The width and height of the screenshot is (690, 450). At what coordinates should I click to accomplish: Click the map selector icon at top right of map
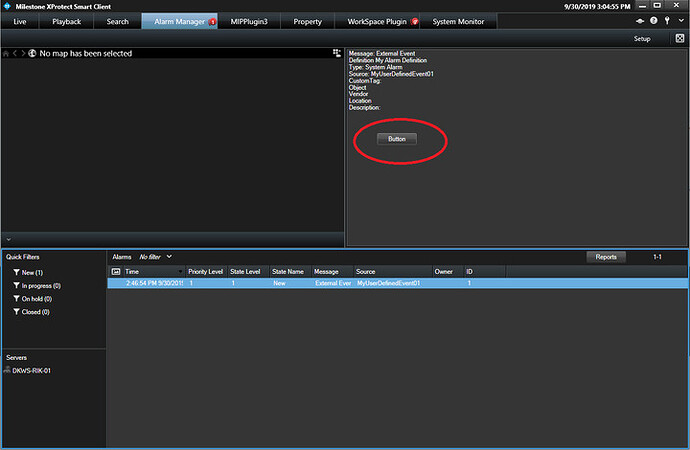point(337,53)
